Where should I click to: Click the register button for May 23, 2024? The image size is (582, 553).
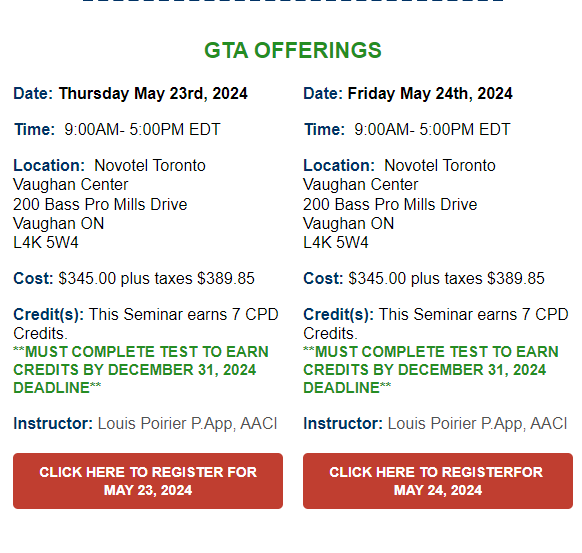pyautogui.click(x=148, y=481)
